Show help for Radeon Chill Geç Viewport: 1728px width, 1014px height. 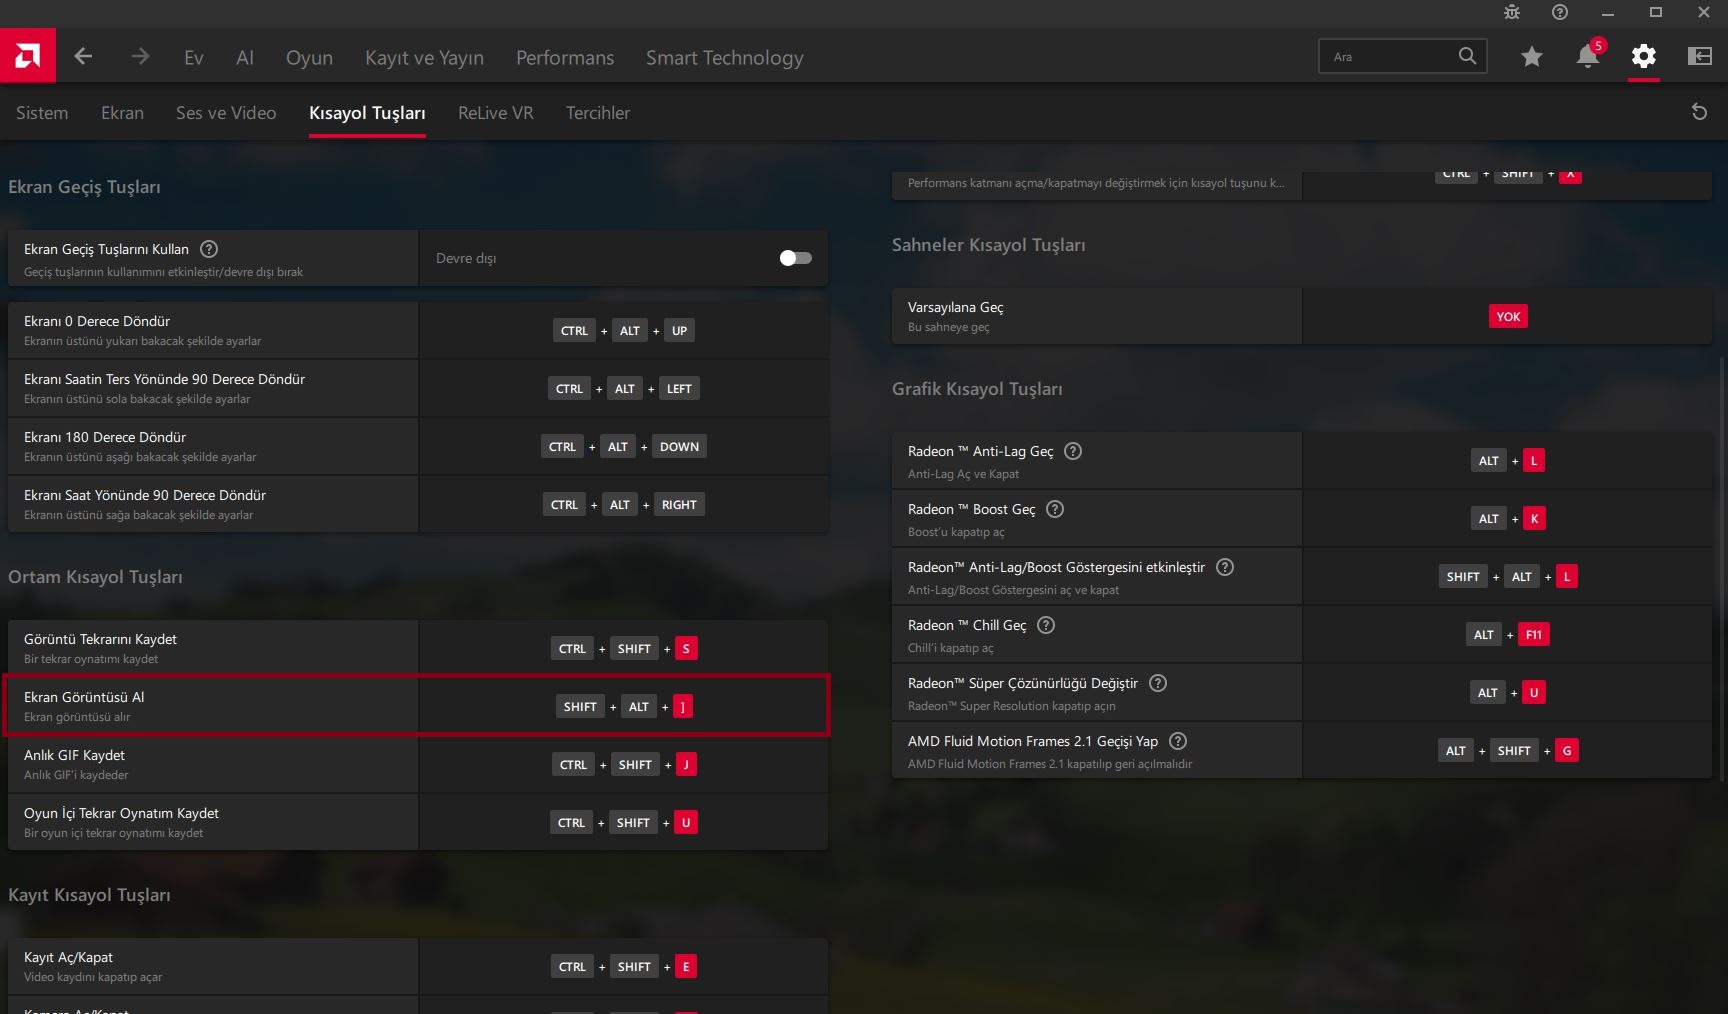click(x=1046, y=625)
